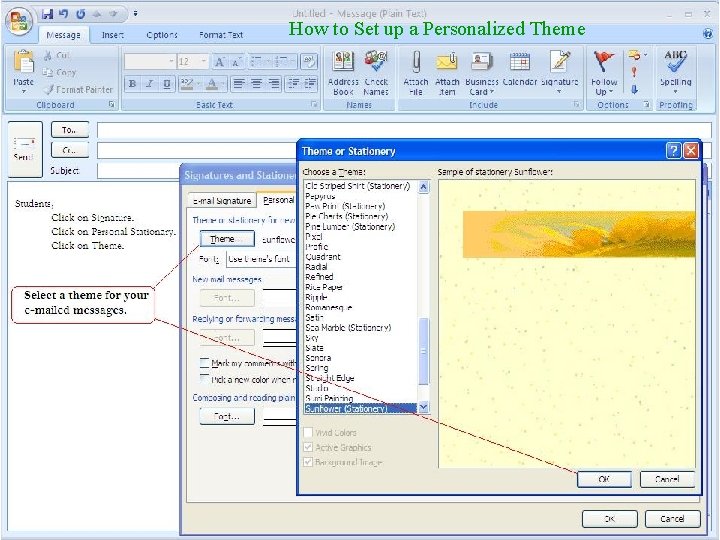Image resolution: width=720 pixels, height=540 pixels.
Task: Switch to the Insert ribbon tab
Action: point(113,35)
